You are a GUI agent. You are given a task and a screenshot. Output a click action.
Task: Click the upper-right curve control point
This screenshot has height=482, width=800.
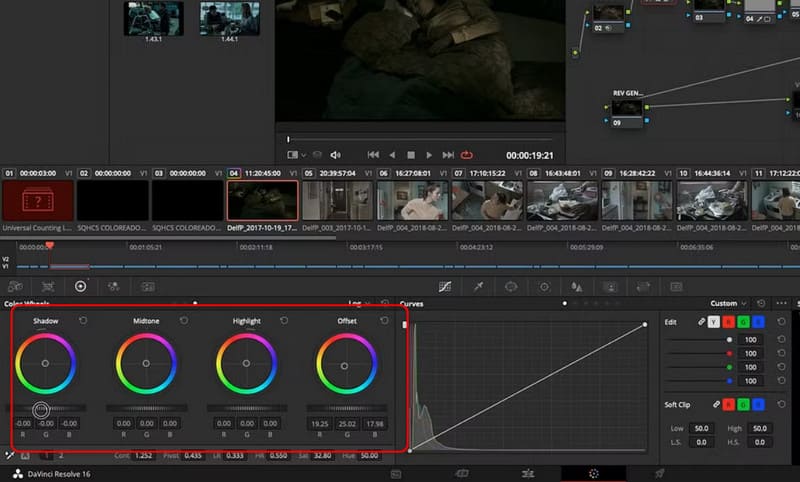[x=645, y=324]
